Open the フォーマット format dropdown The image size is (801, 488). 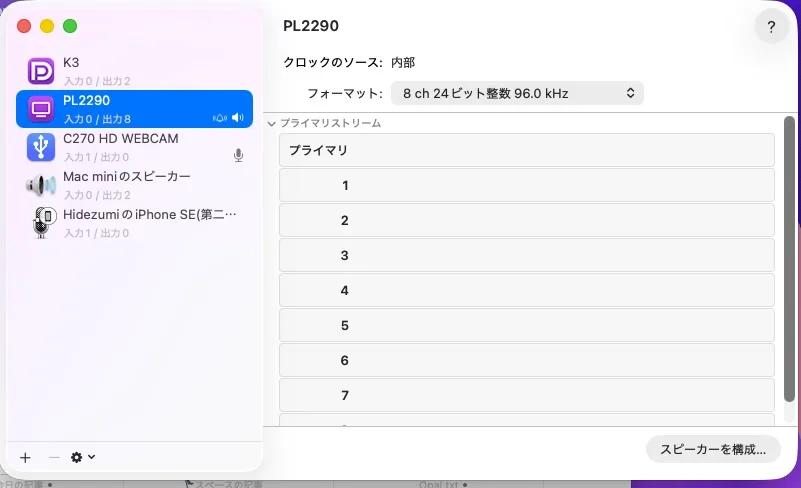click(515, 93)
